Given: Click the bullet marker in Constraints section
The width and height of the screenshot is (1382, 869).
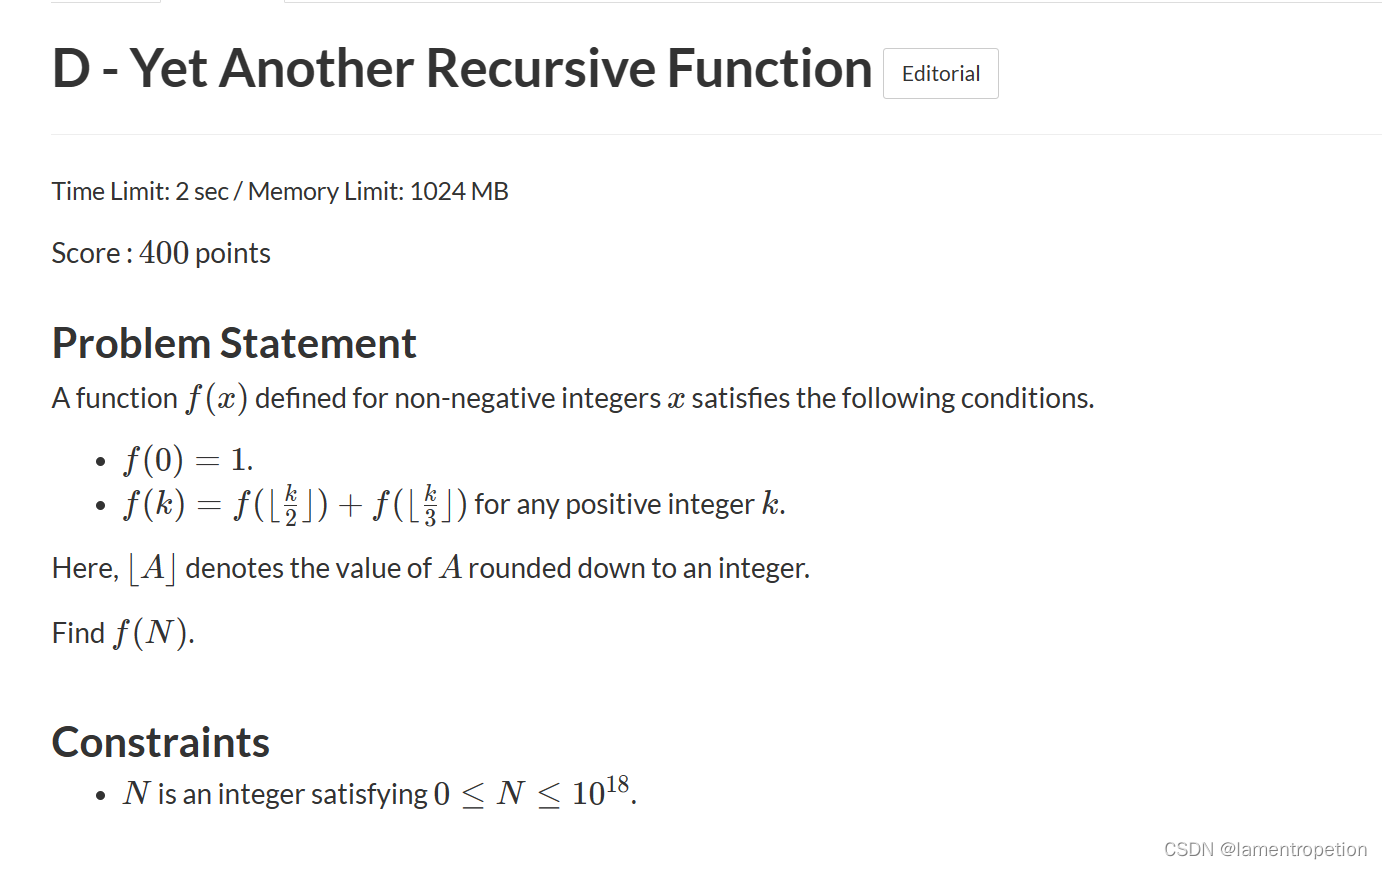Looking at the screenshot, I should coord(99,795).
